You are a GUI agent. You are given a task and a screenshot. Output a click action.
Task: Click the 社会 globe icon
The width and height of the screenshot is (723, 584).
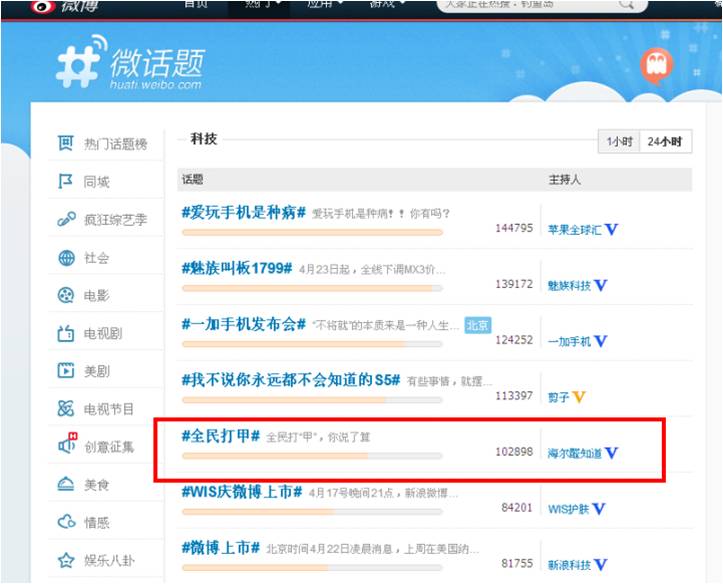coord(66,258)
